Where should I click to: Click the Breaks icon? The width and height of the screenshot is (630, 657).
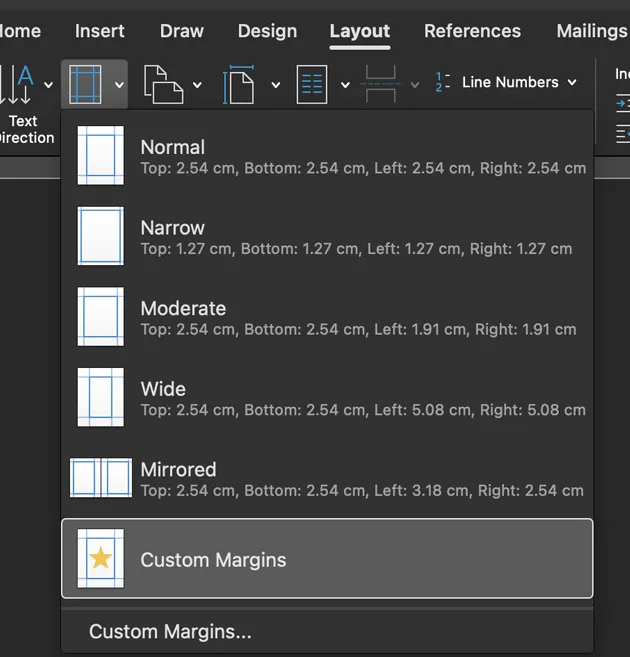point(380,84)
